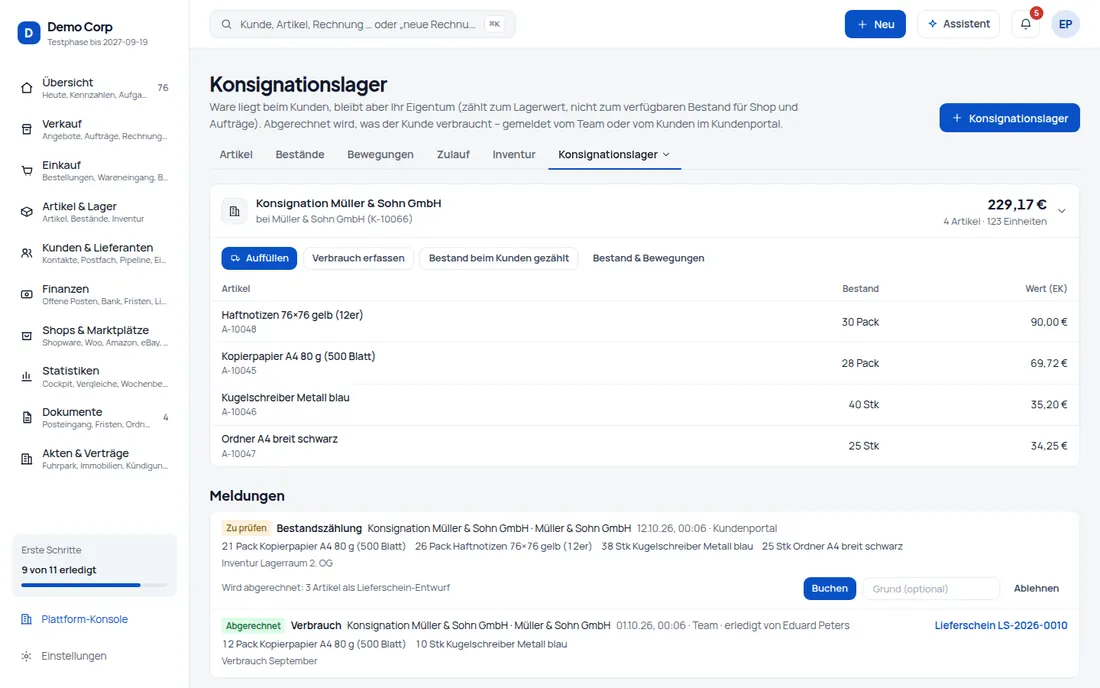Open the Erste Schritte card

[94, 565]
